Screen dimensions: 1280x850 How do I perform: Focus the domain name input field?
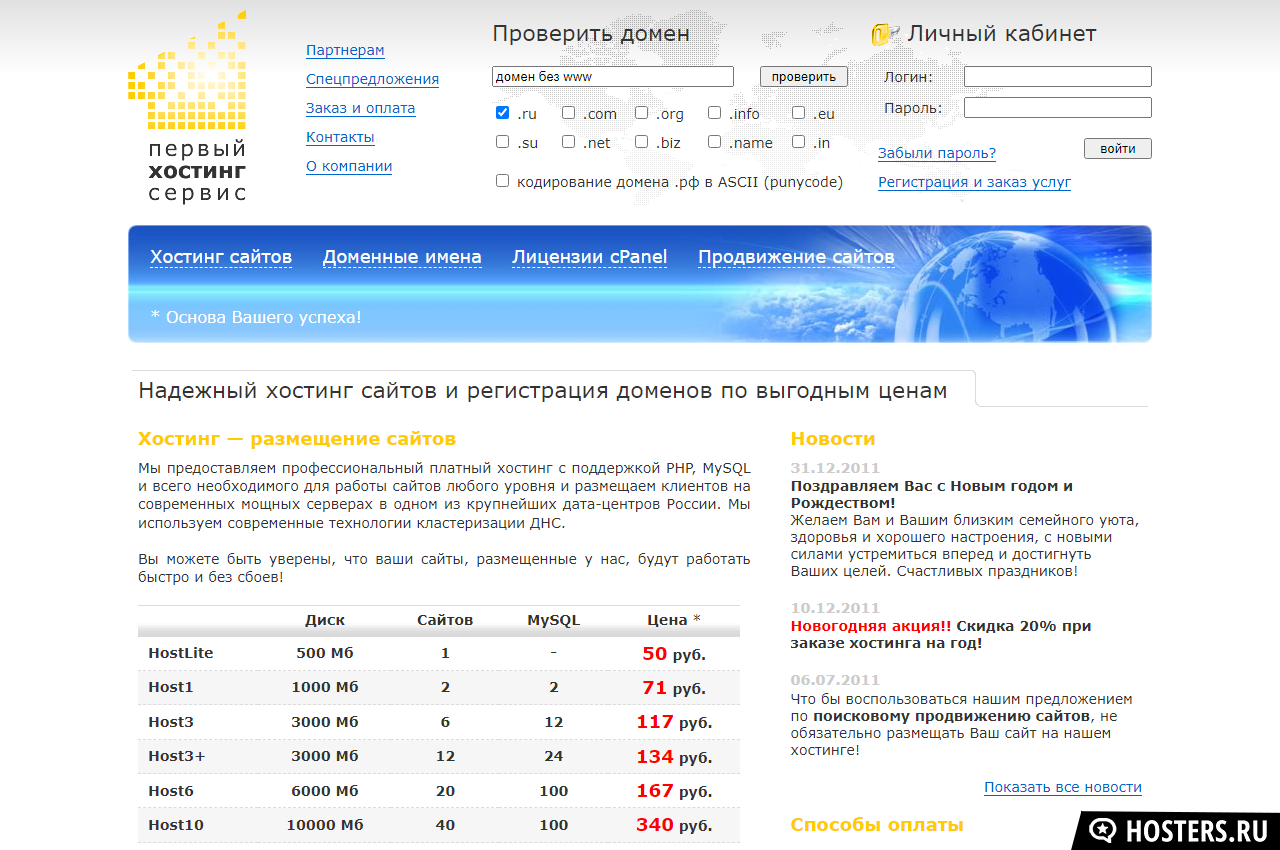pyautogui.click(x=613, y=77)
